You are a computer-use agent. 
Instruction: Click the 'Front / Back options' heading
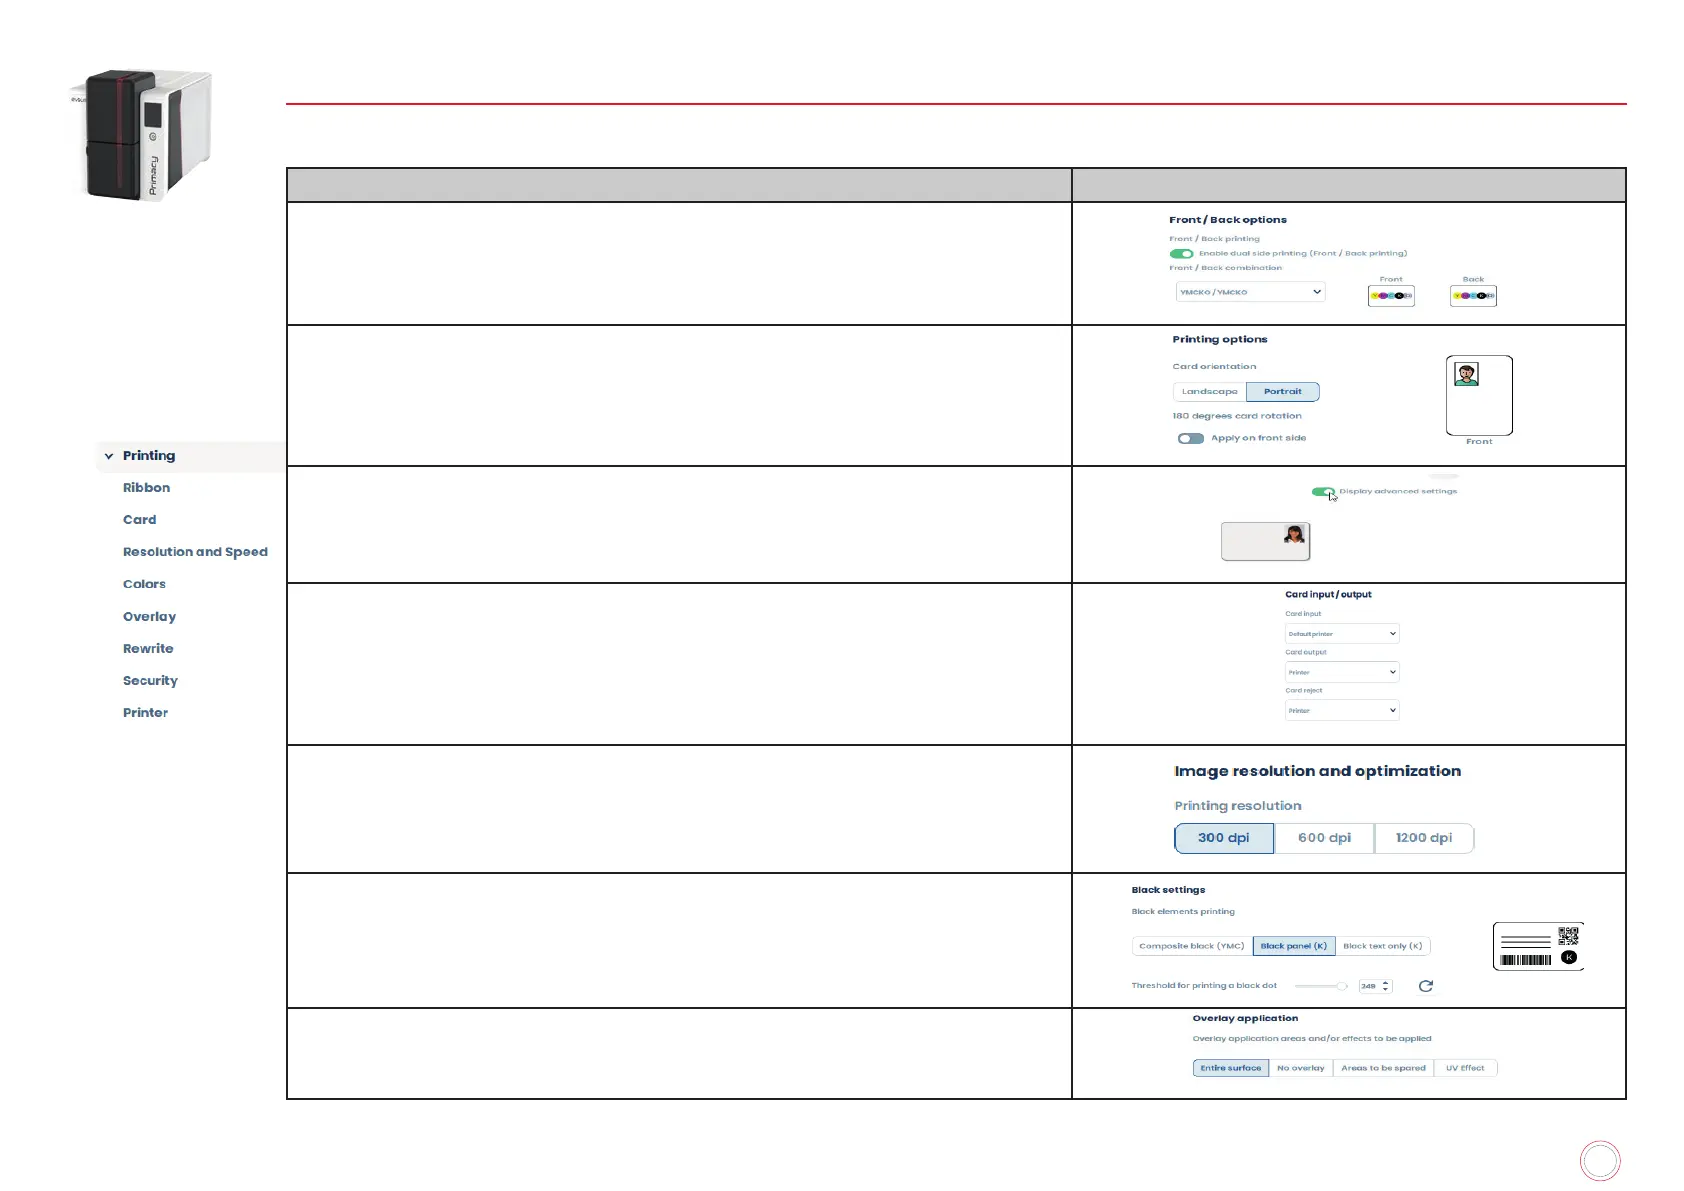point(1228,220)
